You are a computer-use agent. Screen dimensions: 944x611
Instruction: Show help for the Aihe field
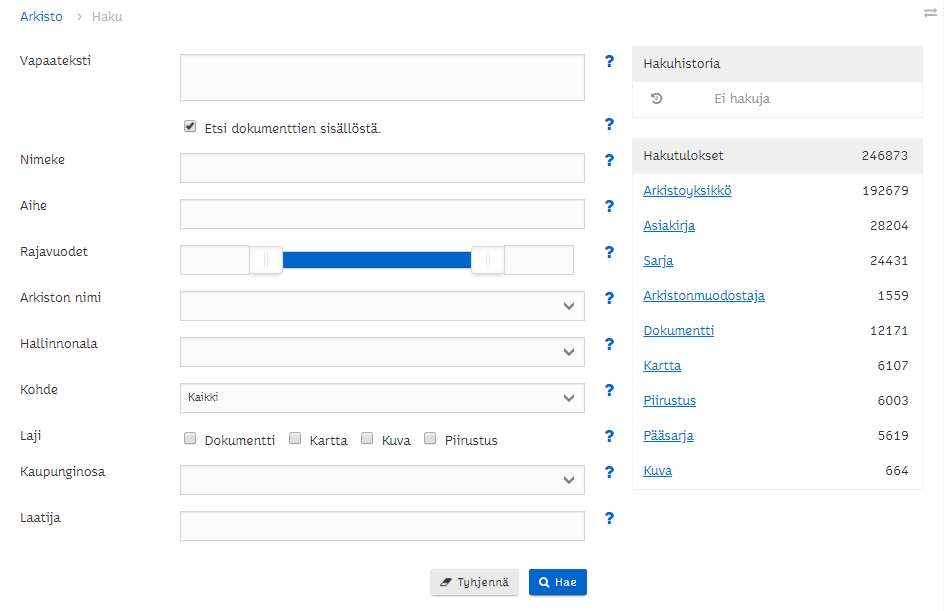(x=609, y=206)
